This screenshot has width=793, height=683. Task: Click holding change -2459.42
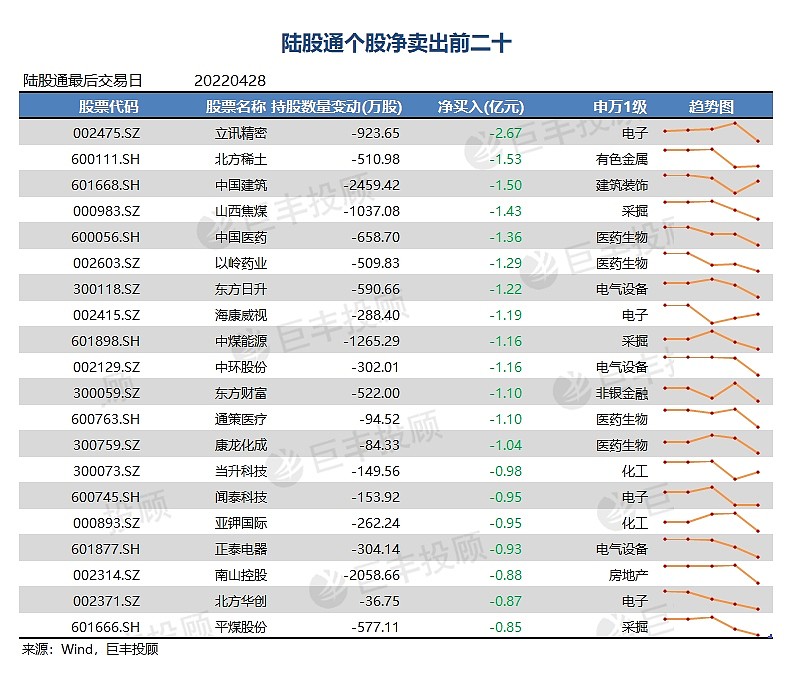(372, 185)
